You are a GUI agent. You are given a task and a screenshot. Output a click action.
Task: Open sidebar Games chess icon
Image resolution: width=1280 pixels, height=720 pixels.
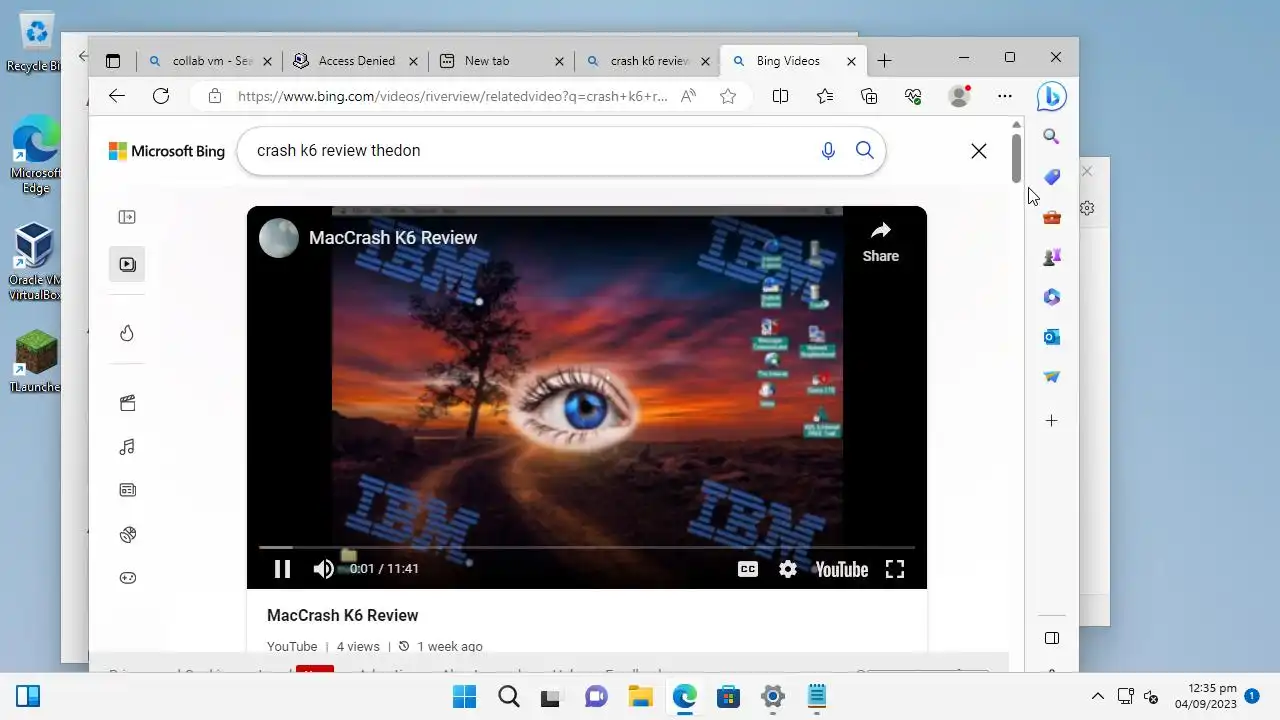click(x=1051, y=257)
